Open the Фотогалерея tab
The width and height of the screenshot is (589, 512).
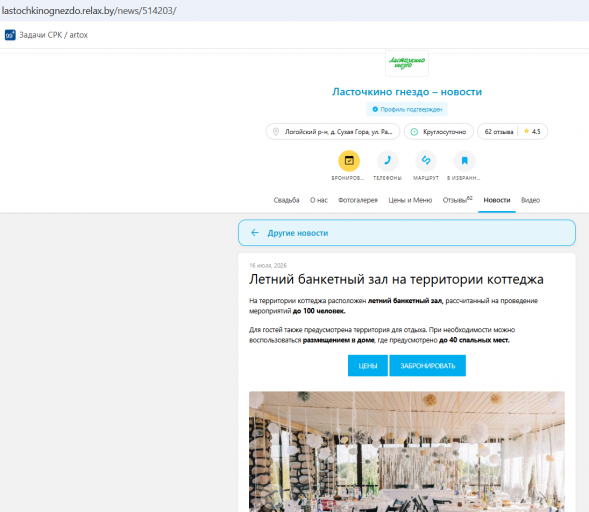click(x=358, y=200)
